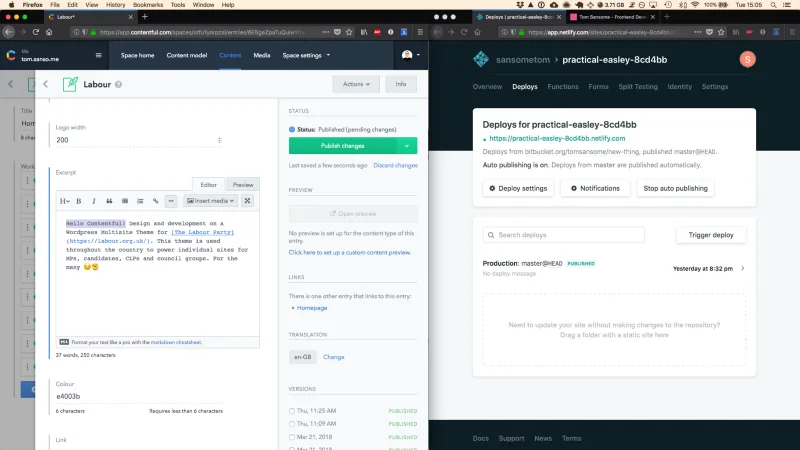Adjust the Logo width stepper control
Screen dimensions: 800x450
tap(219, 140)
